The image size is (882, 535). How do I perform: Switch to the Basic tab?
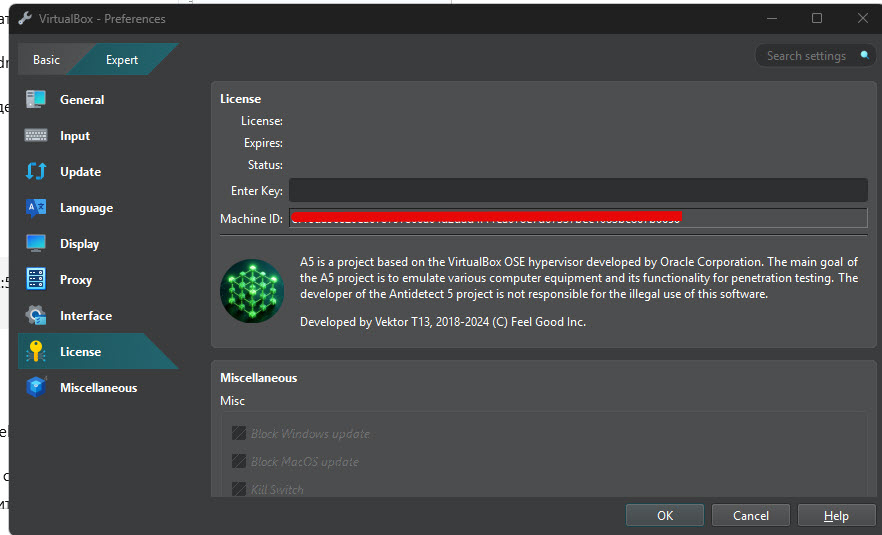(x=46, y=60)
